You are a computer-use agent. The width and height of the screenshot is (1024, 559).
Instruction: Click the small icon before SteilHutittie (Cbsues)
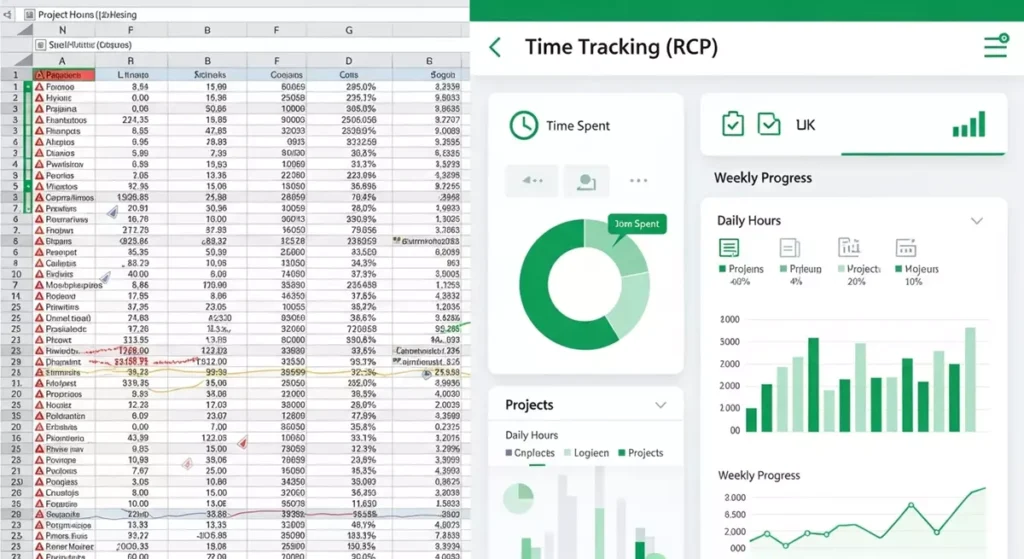click(x=40, y=44)
